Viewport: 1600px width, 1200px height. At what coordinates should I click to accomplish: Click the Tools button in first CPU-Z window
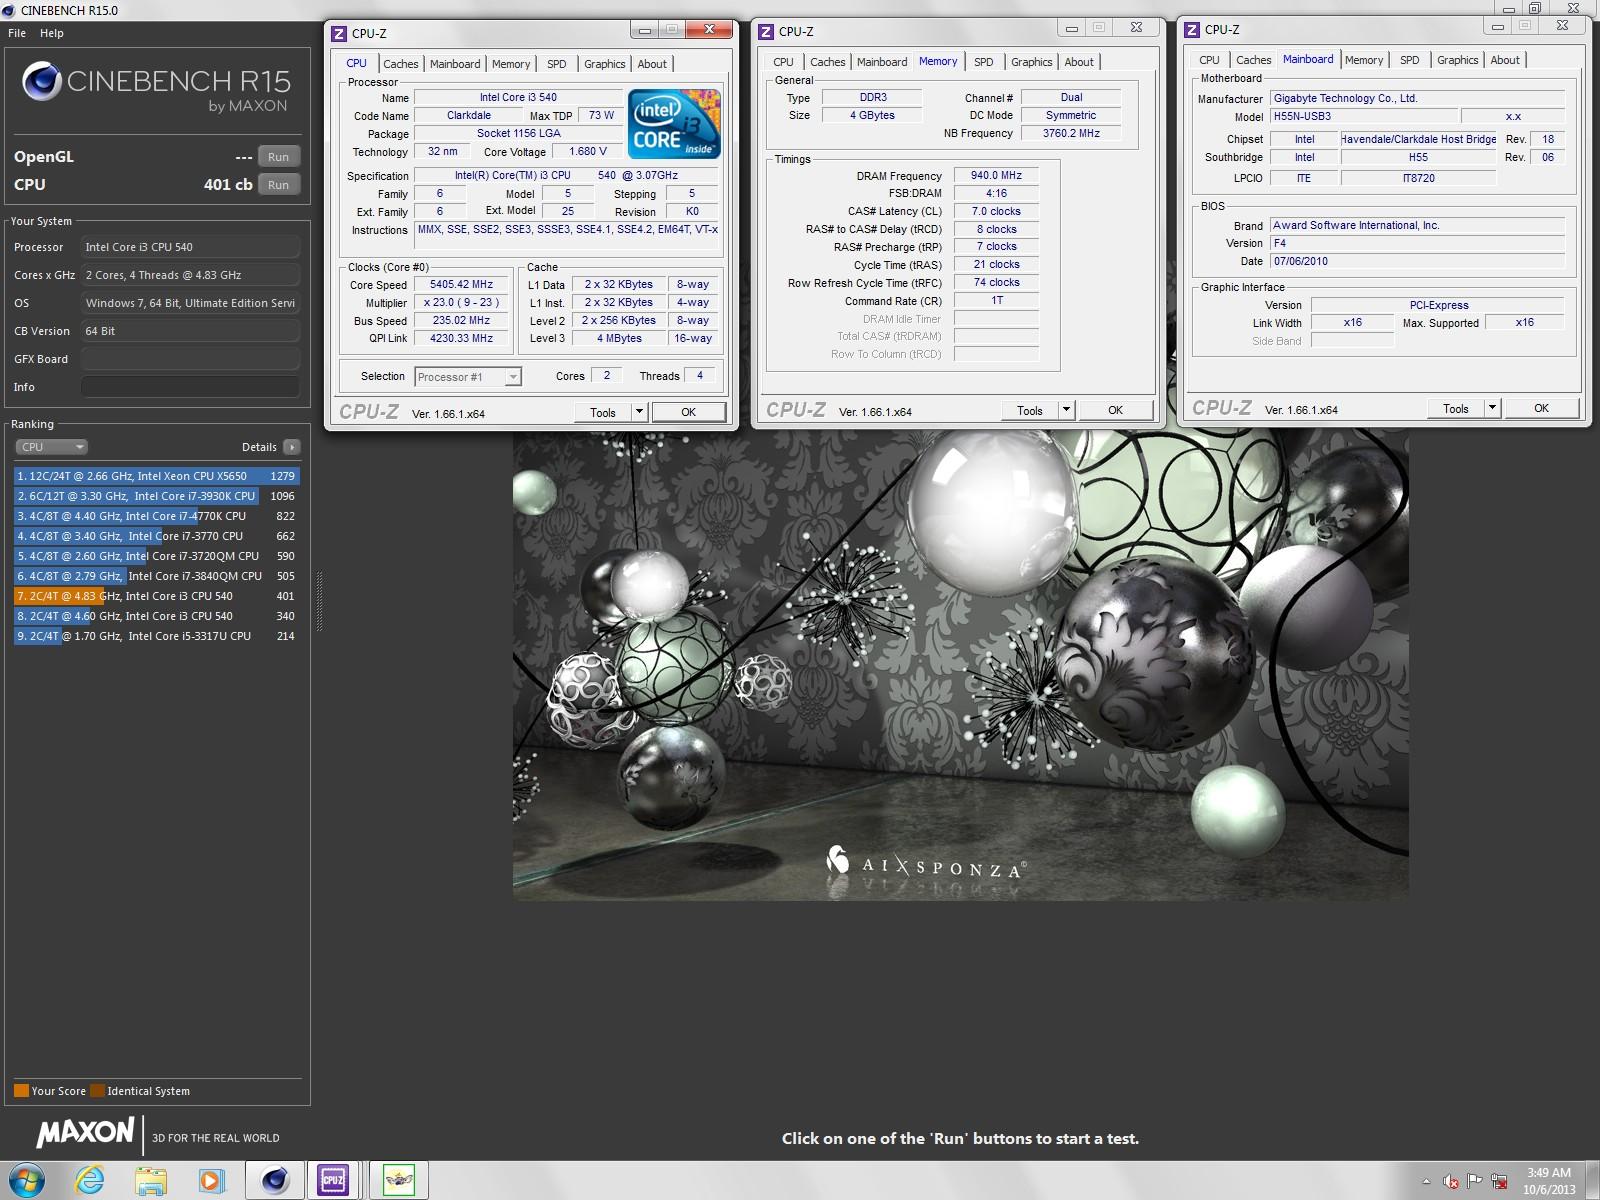603,412
